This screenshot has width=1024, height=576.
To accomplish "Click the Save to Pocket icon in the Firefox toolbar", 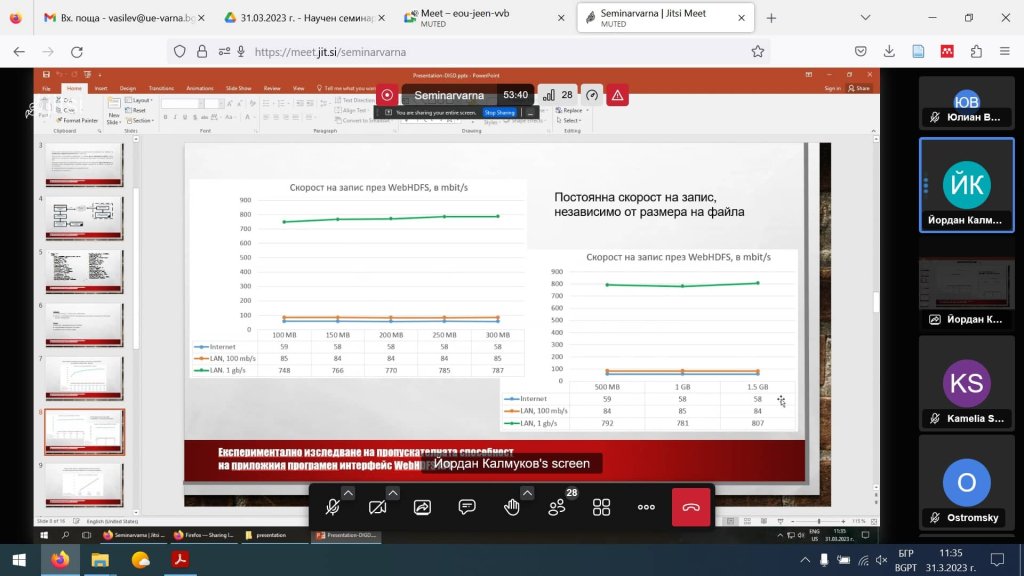I will [861, 52].
